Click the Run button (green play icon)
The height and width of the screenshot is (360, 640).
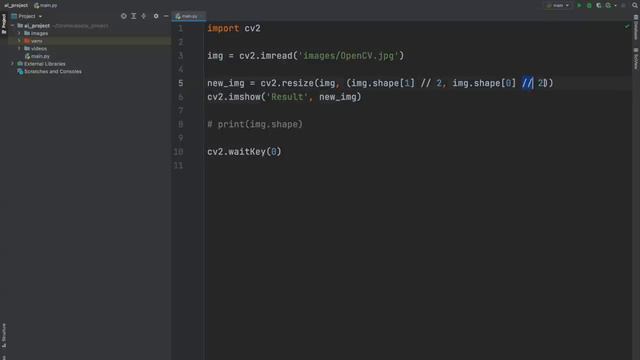click(x=579, y=5)
